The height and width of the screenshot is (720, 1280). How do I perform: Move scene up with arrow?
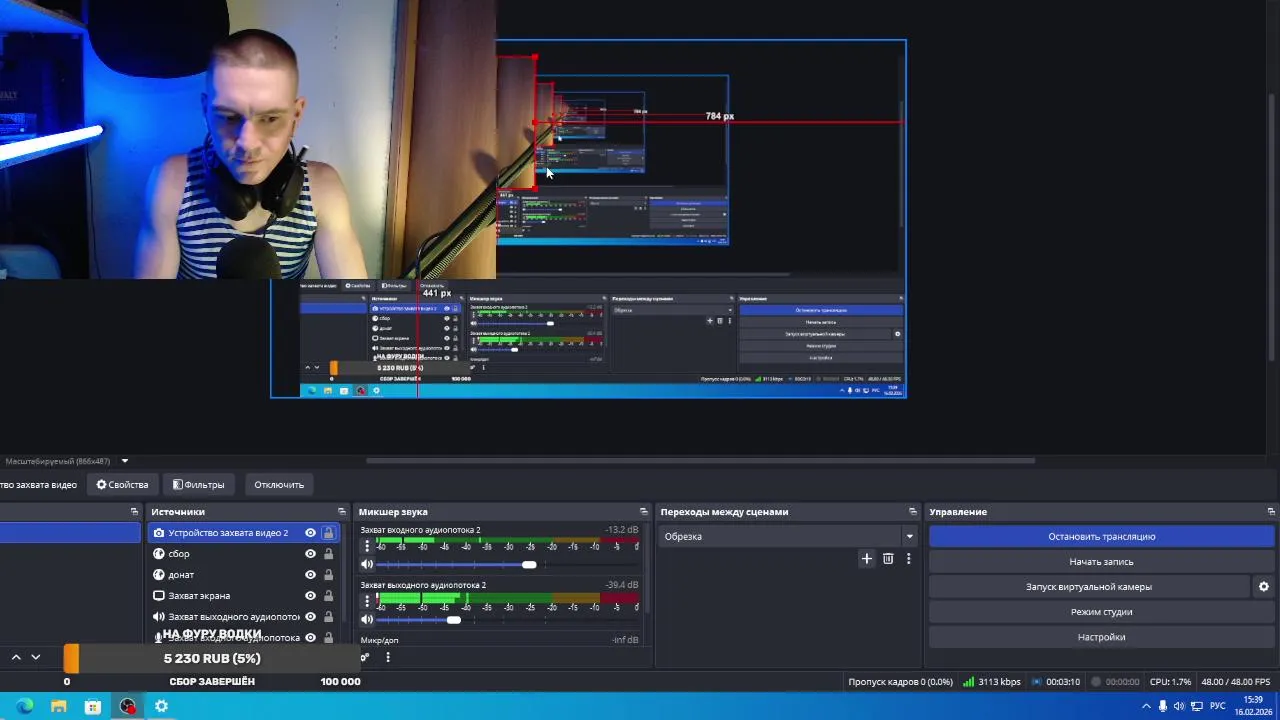pyautogui.click(x=16, y=657)
